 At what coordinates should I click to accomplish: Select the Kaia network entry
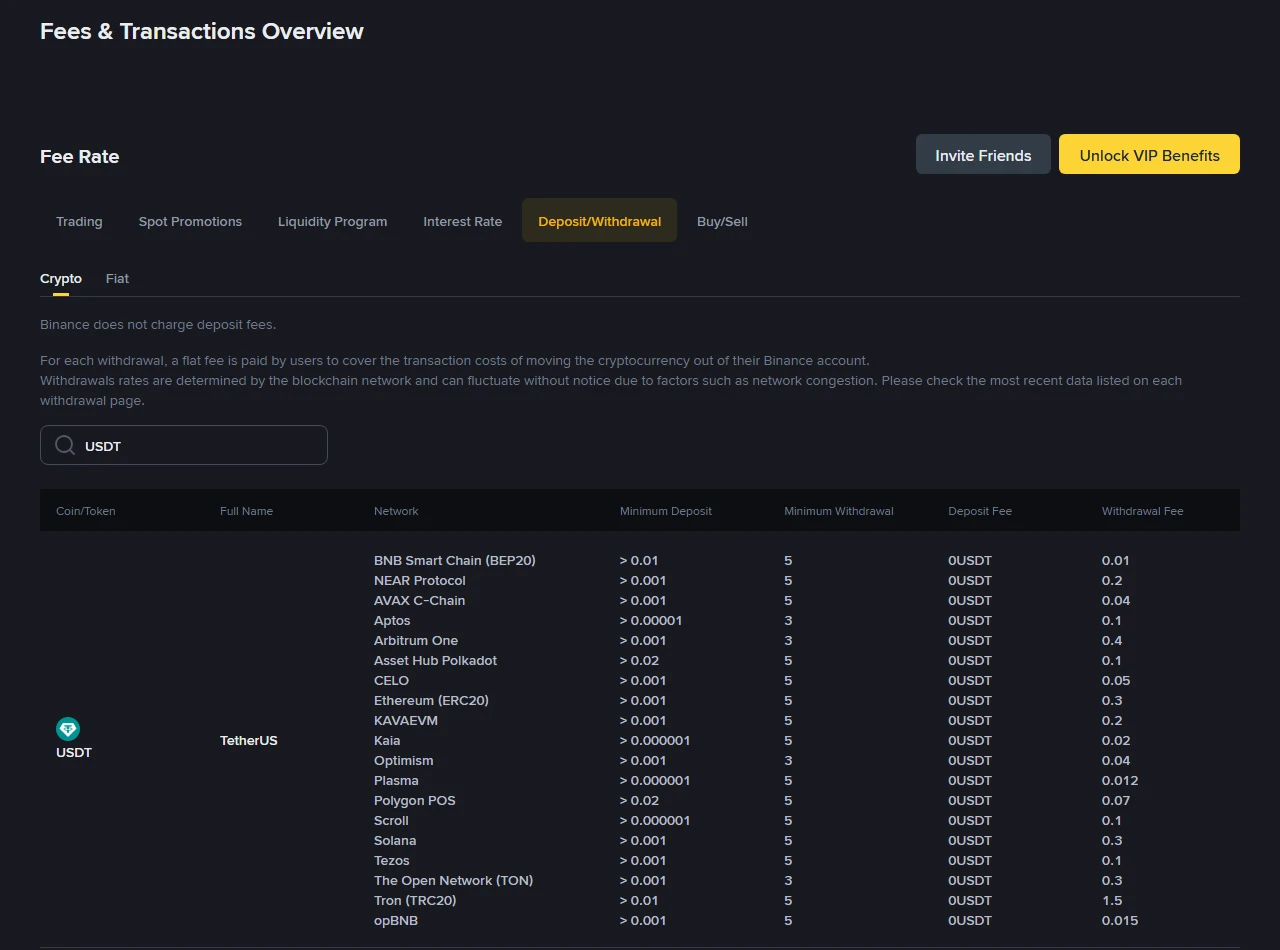(387, 741)
